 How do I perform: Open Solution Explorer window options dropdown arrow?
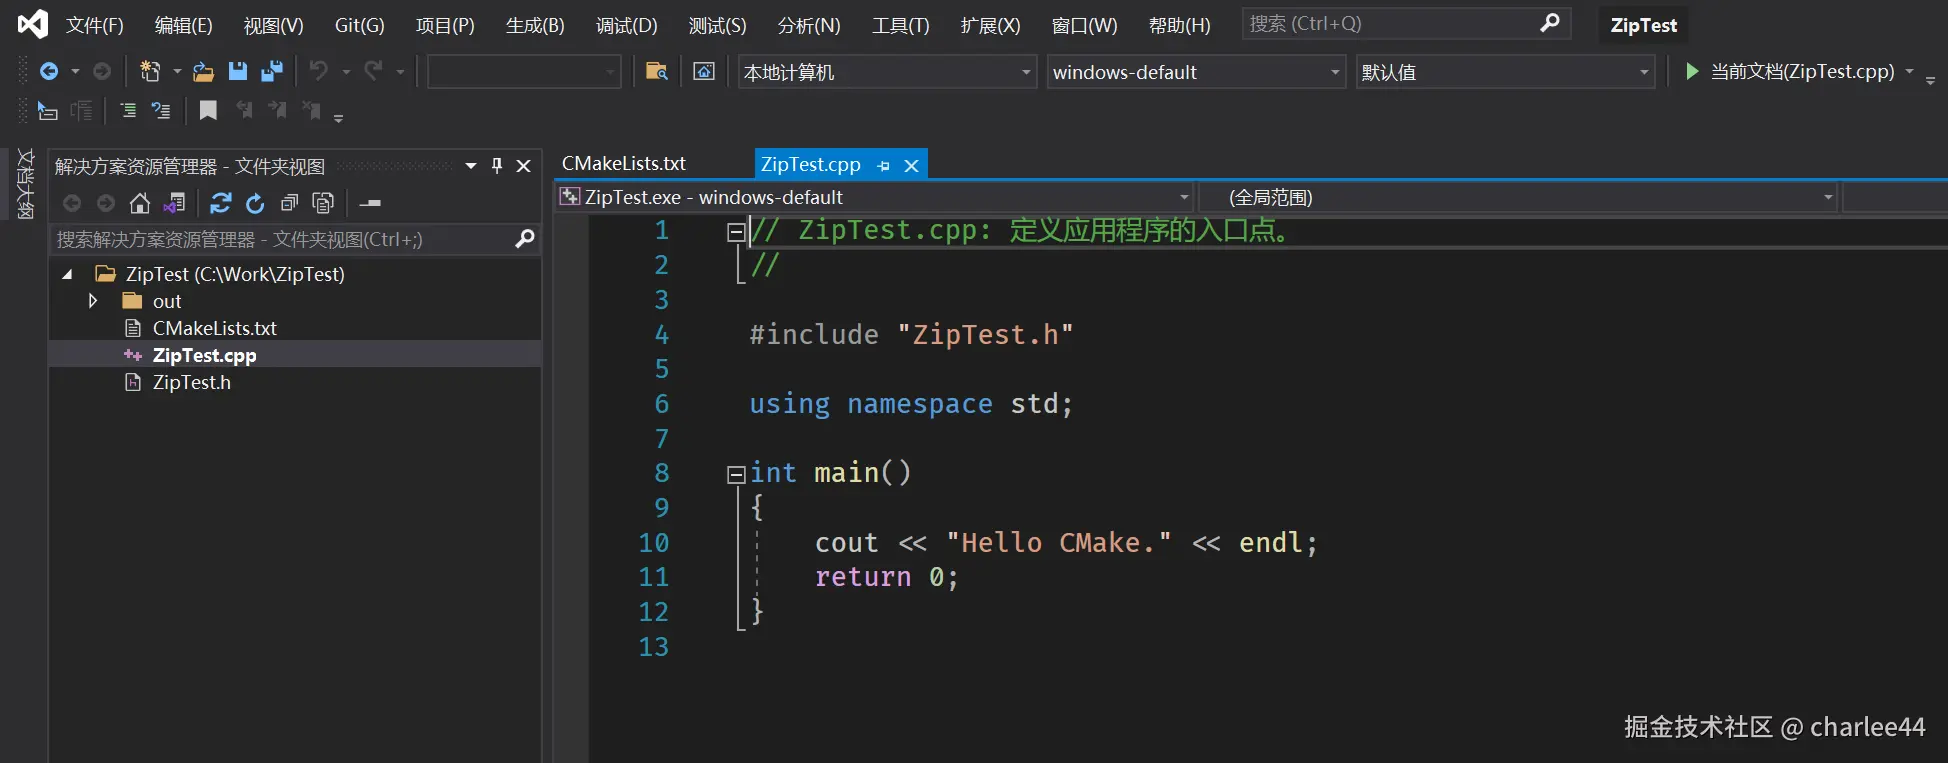[x=471, y=166]
